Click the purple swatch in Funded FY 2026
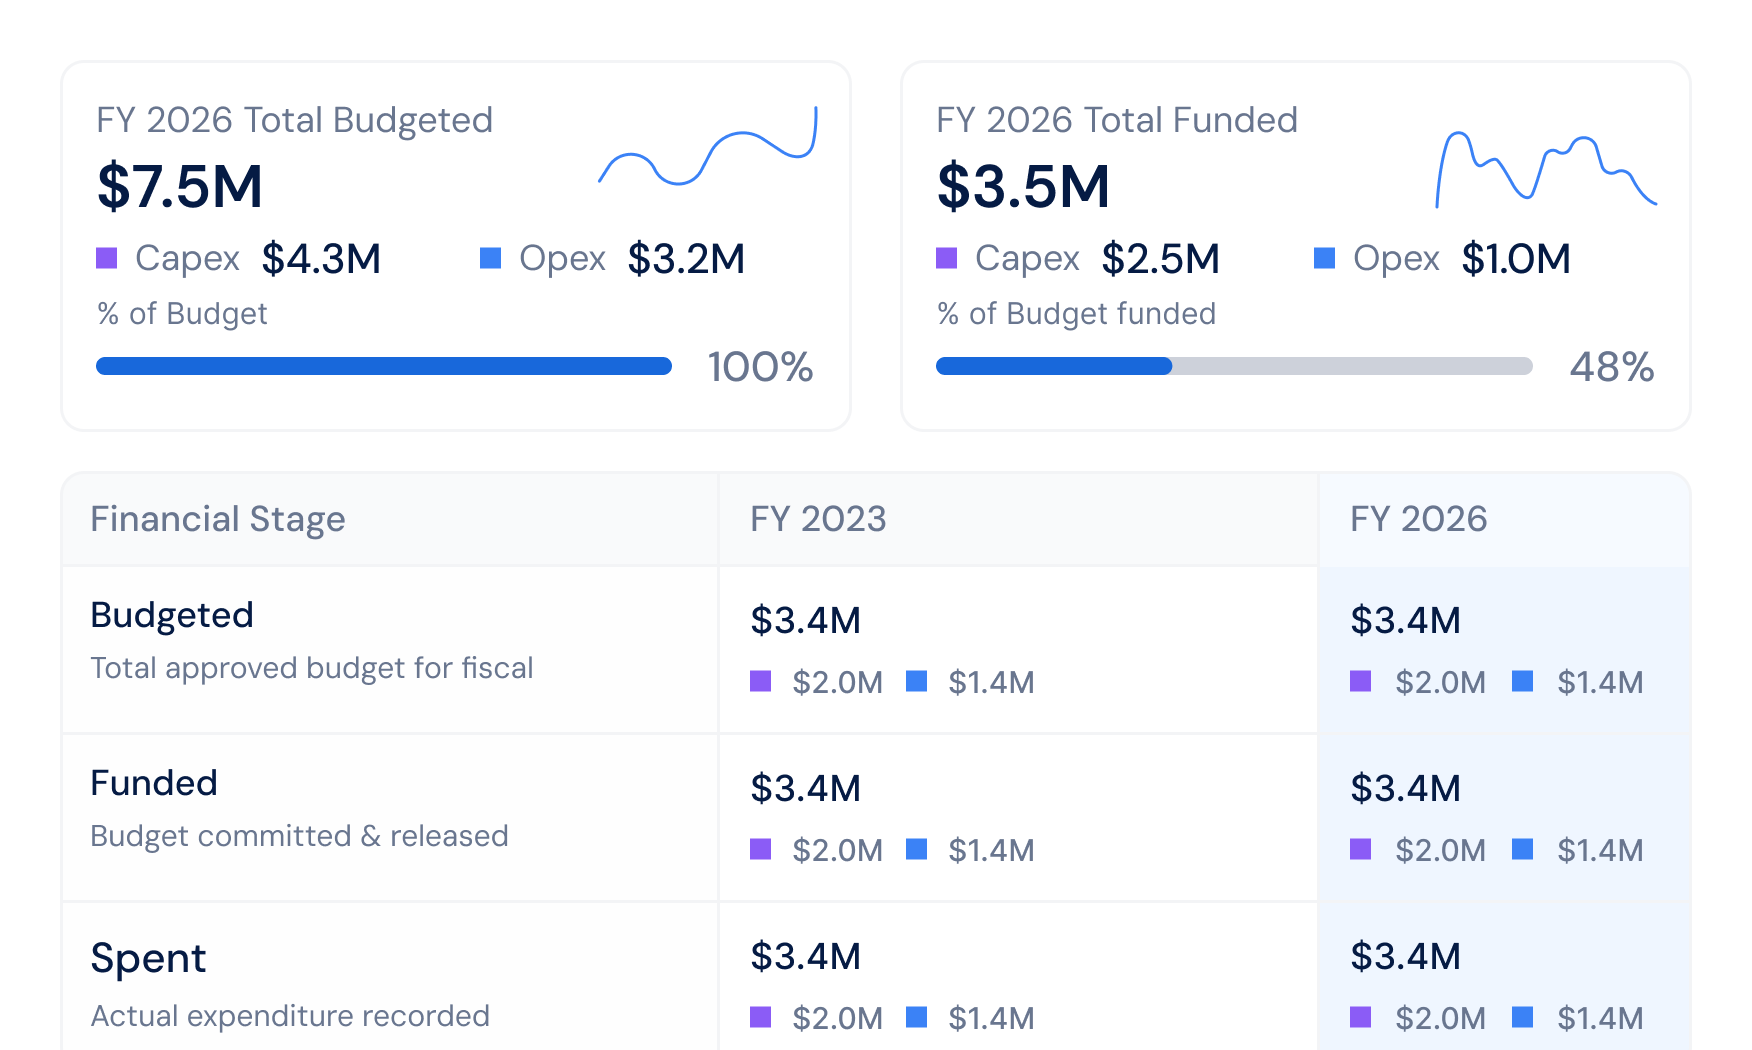Image resolution: width=1752 pixels, height=1050 pixels. click(1361, 849)
